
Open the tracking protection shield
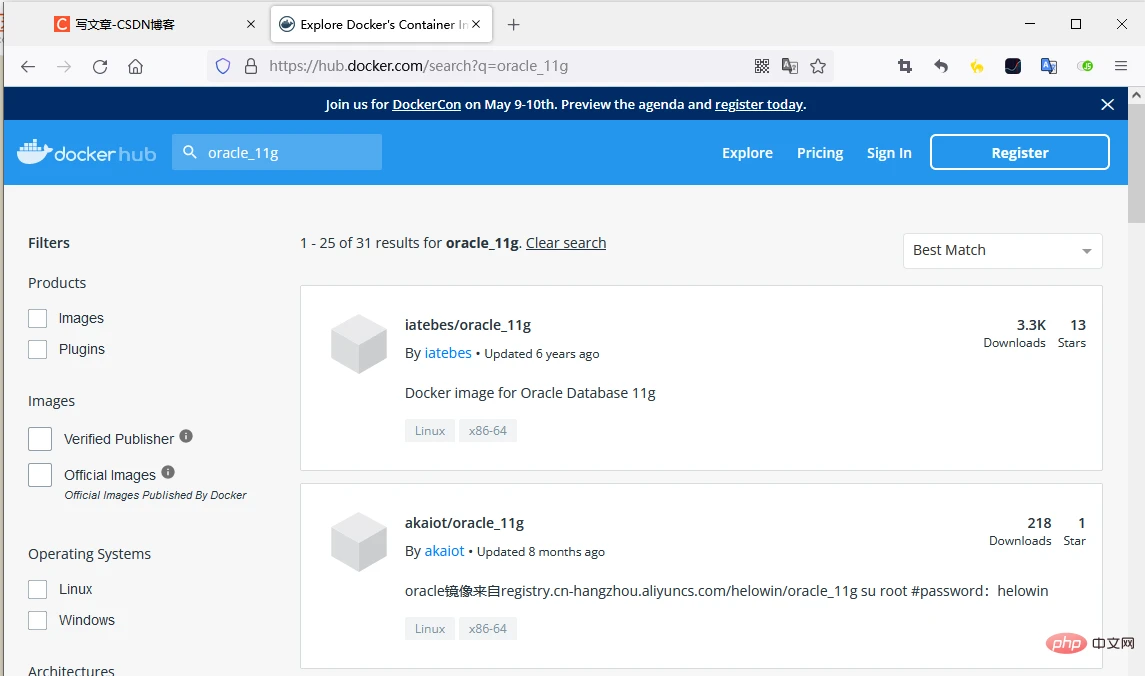(x=223, y=66)
